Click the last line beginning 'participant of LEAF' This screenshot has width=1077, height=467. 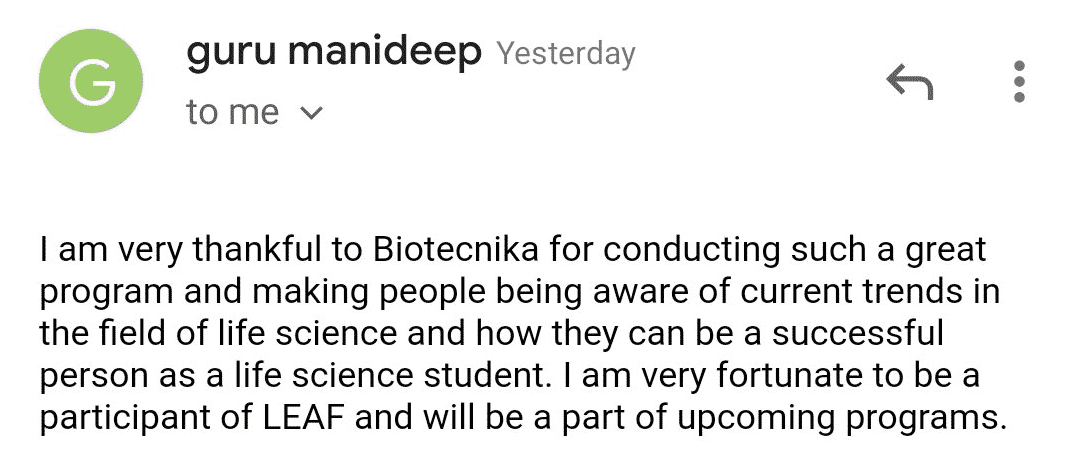[x=523, y=418]
